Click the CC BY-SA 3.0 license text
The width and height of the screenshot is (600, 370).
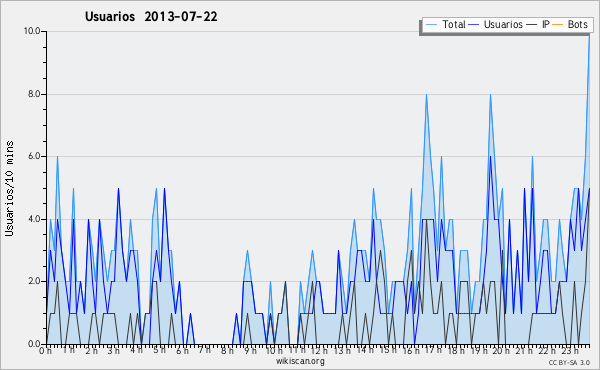569,362
